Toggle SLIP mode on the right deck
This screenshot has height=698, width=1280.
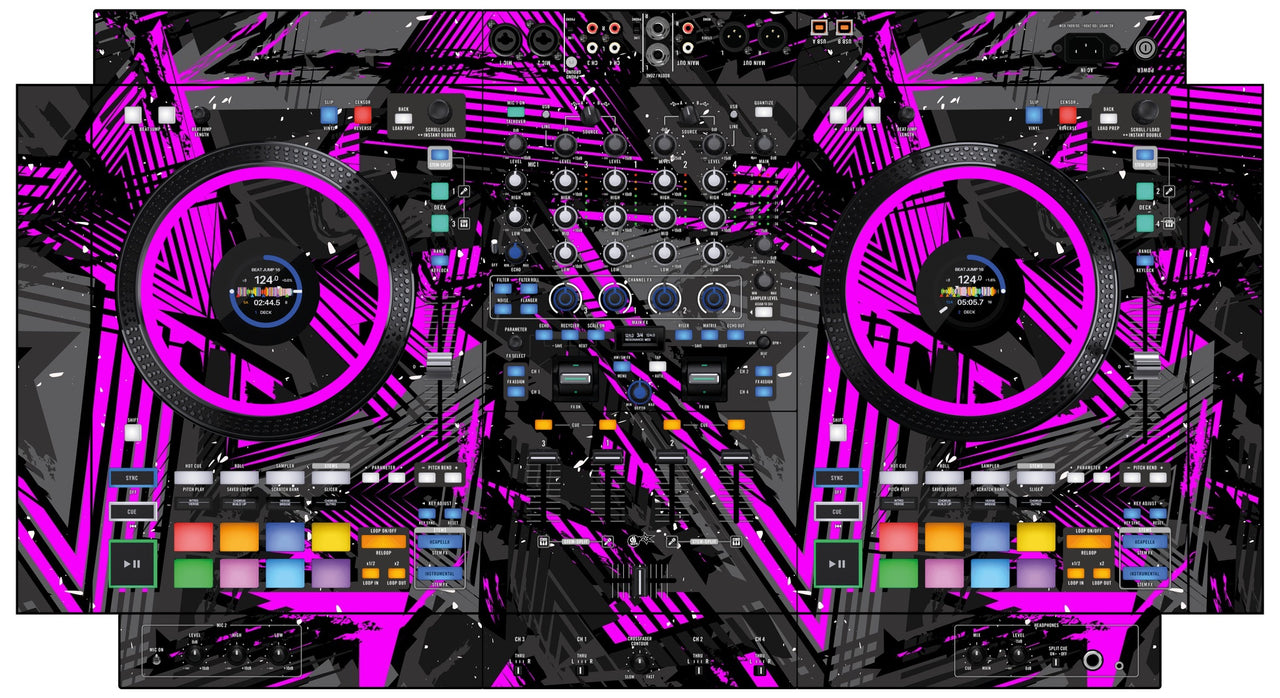point(1034,115)
